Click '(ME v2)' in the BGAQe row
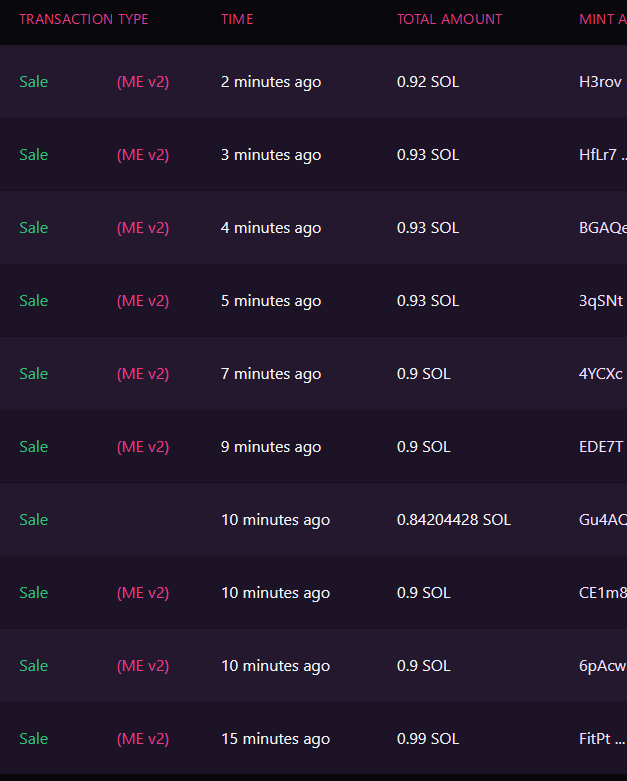This screenshot has width=627, height=781. [x=143, y=228]
